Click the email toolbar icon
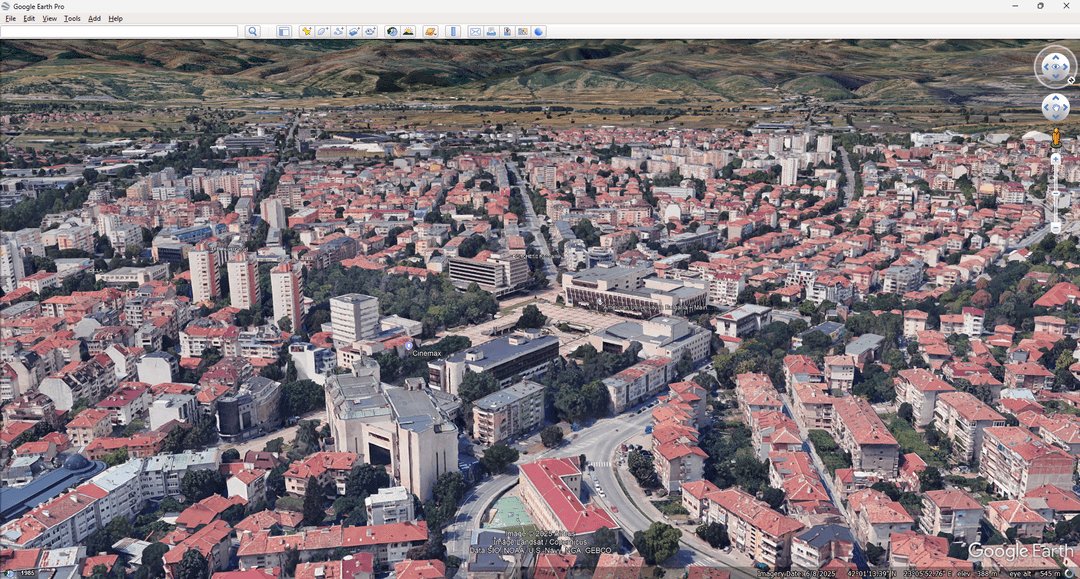The height and width of the screenshot is (579, 1080). point(475,32)
